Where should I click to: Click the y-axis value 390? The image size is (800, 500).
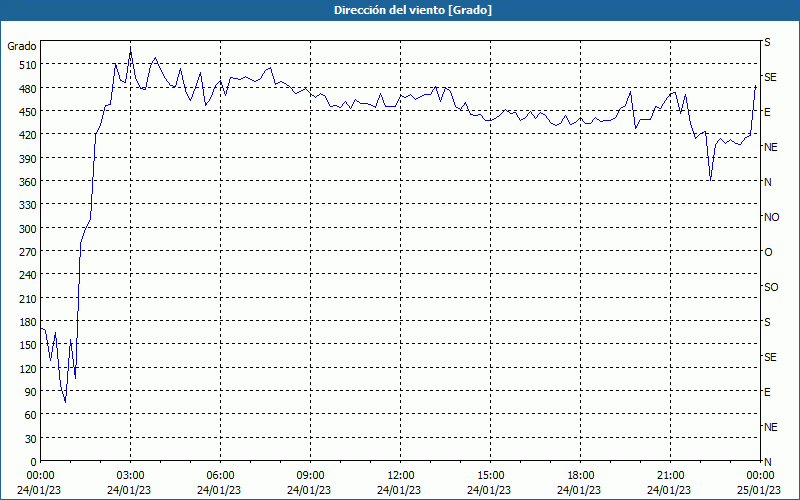28,158
